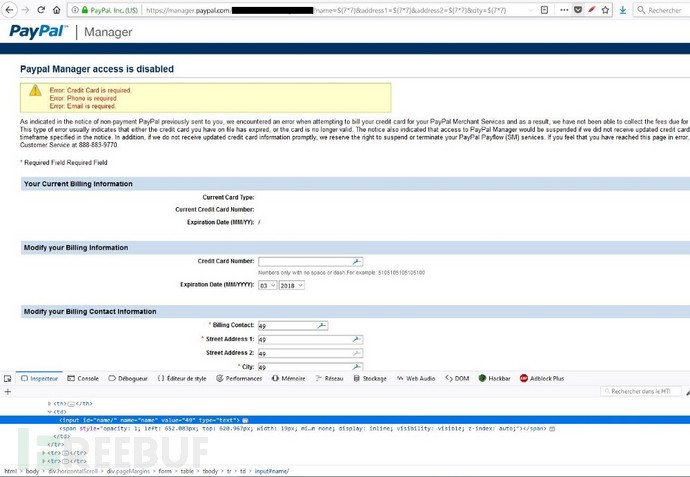Click the event badge beside the input element

click(245, 420)
